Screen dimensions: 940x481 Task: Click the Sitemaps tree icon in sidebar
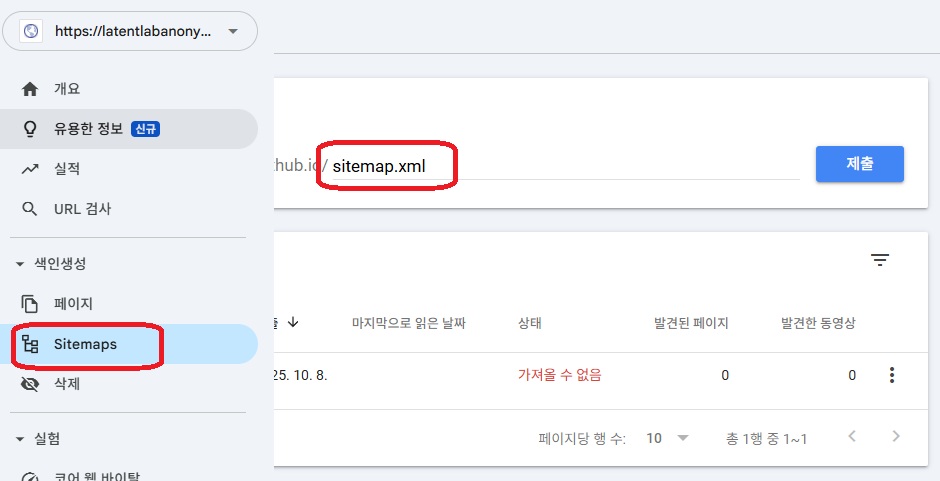coord(30,344)
